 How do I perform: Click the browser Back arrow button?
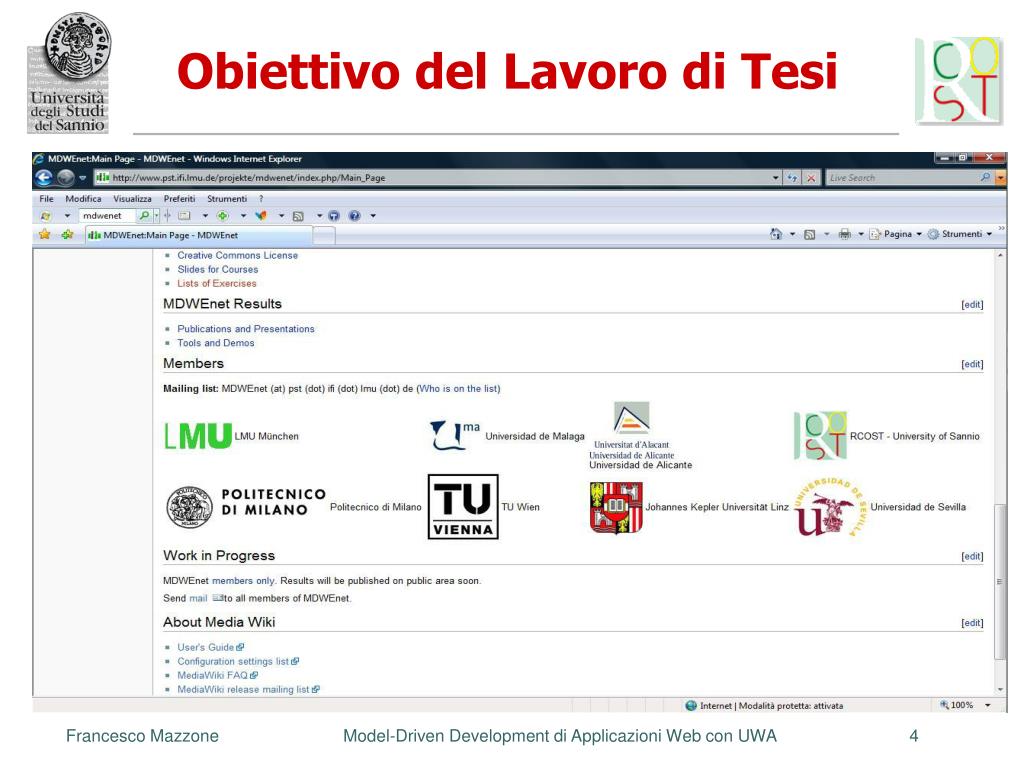pyautogui.click(x=44, y=178)
